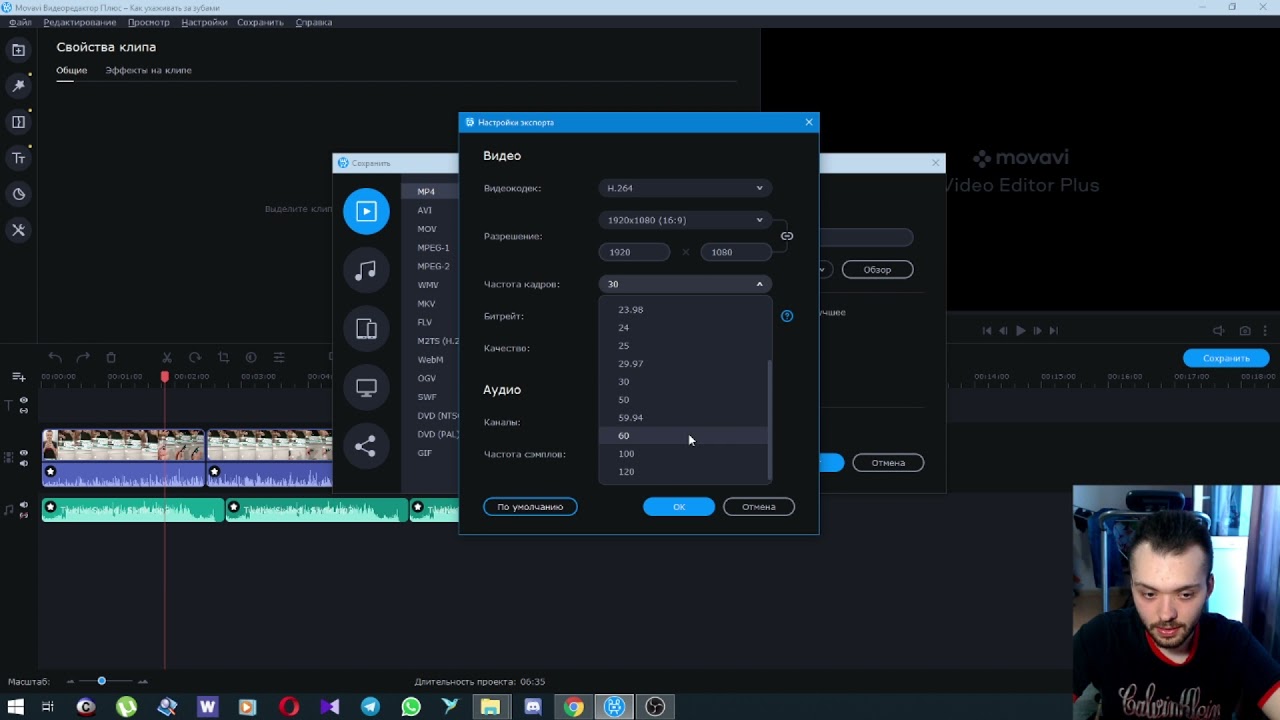1280x720 pixels.
Task: Click the redo arrow in timeline toolbar
Action: (x=83, y=358)
